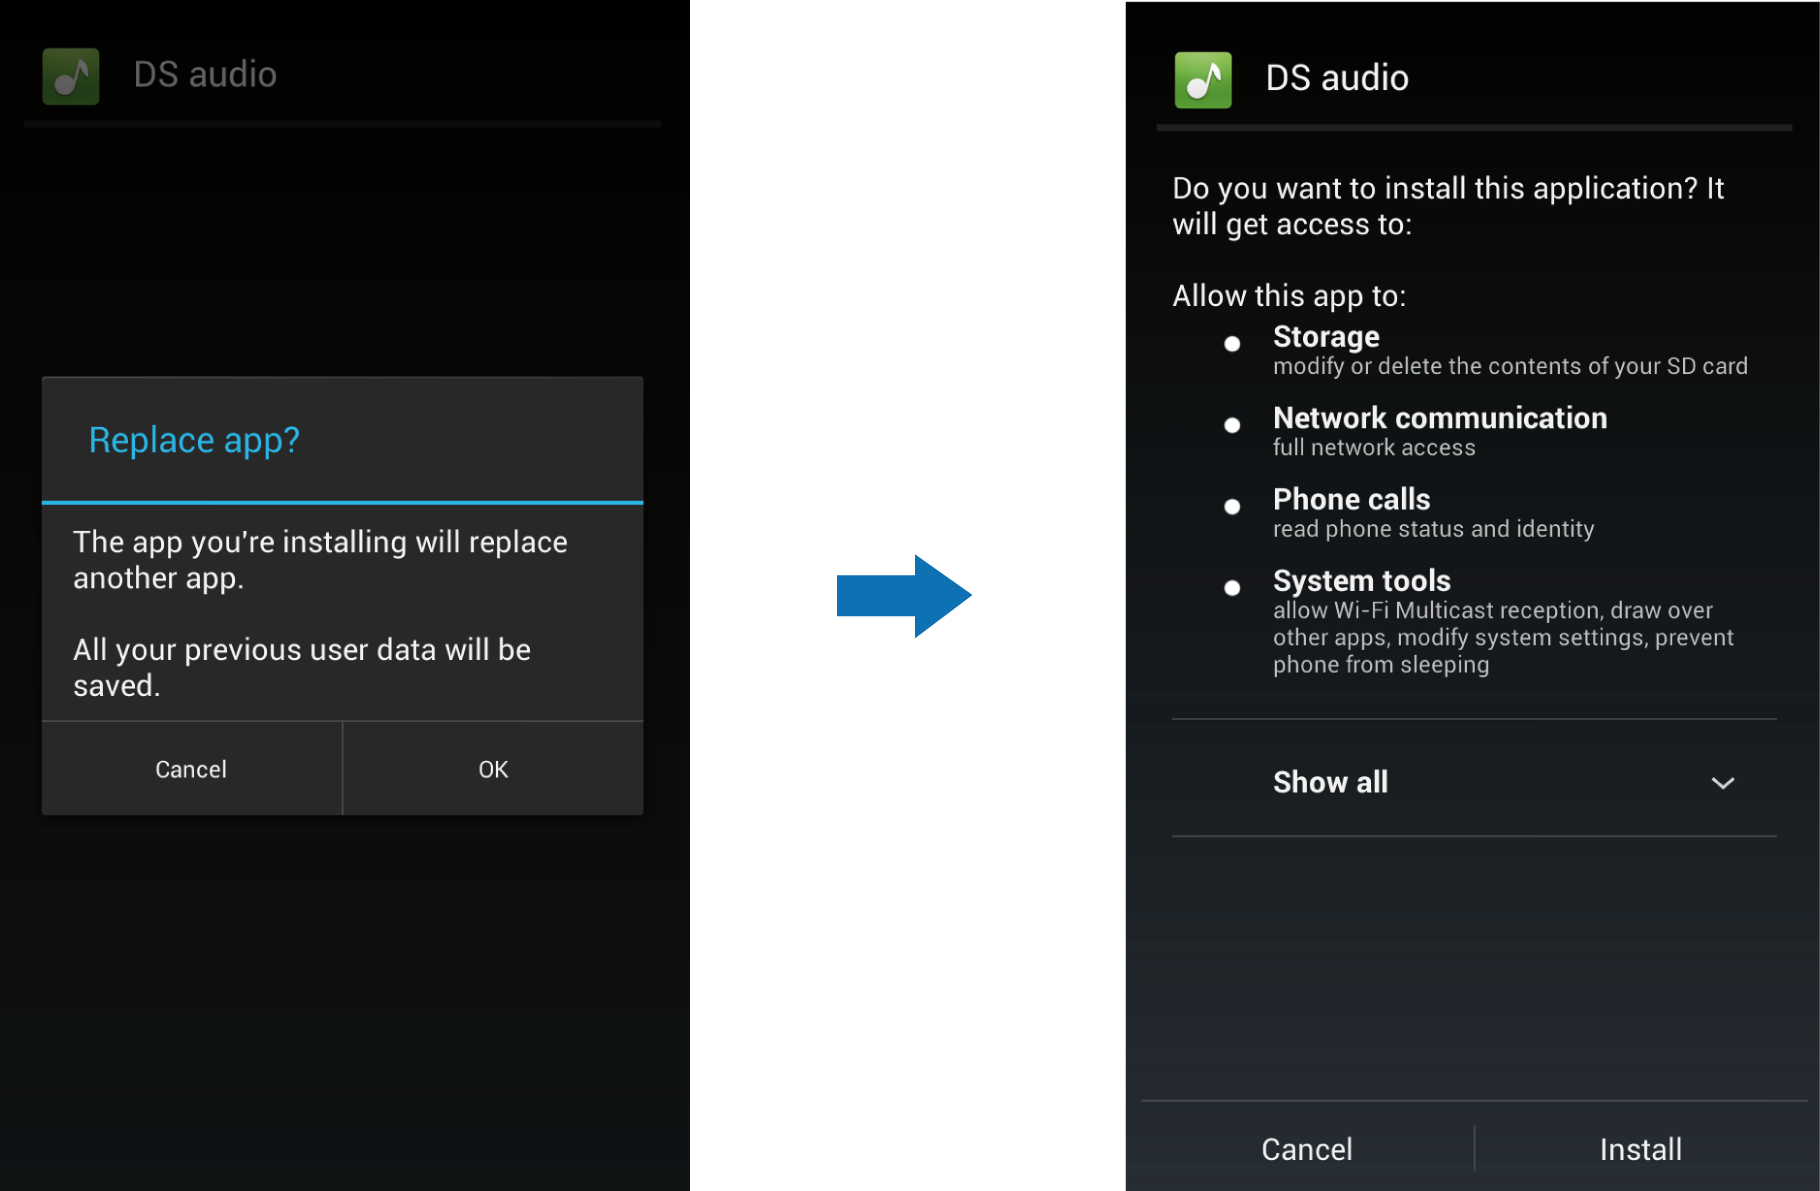This screenshot has height=1191, width=1820.
Task: Tap Show all permissions label
Action: coord(1330,782)
